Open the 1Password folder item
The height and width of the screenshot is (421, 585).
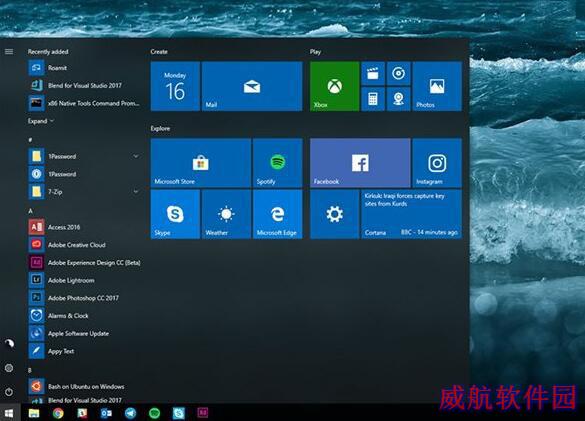tap(84, 156)
